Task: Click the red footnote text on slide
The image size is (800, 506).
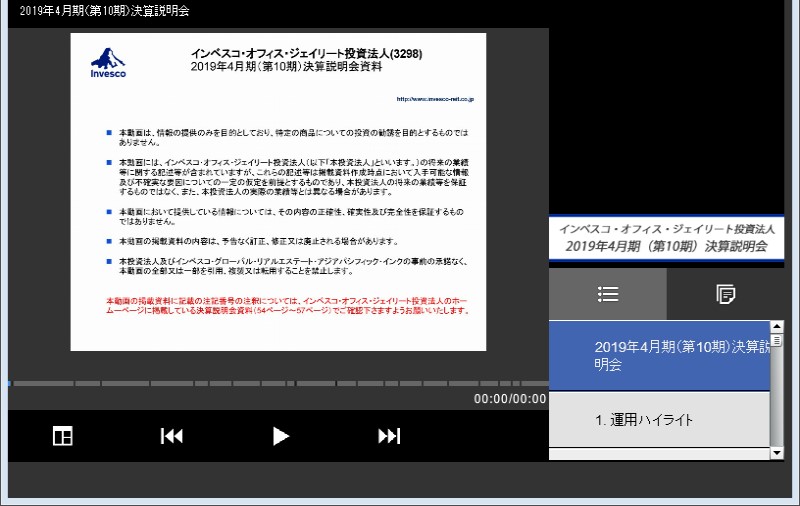Action: 288,306
